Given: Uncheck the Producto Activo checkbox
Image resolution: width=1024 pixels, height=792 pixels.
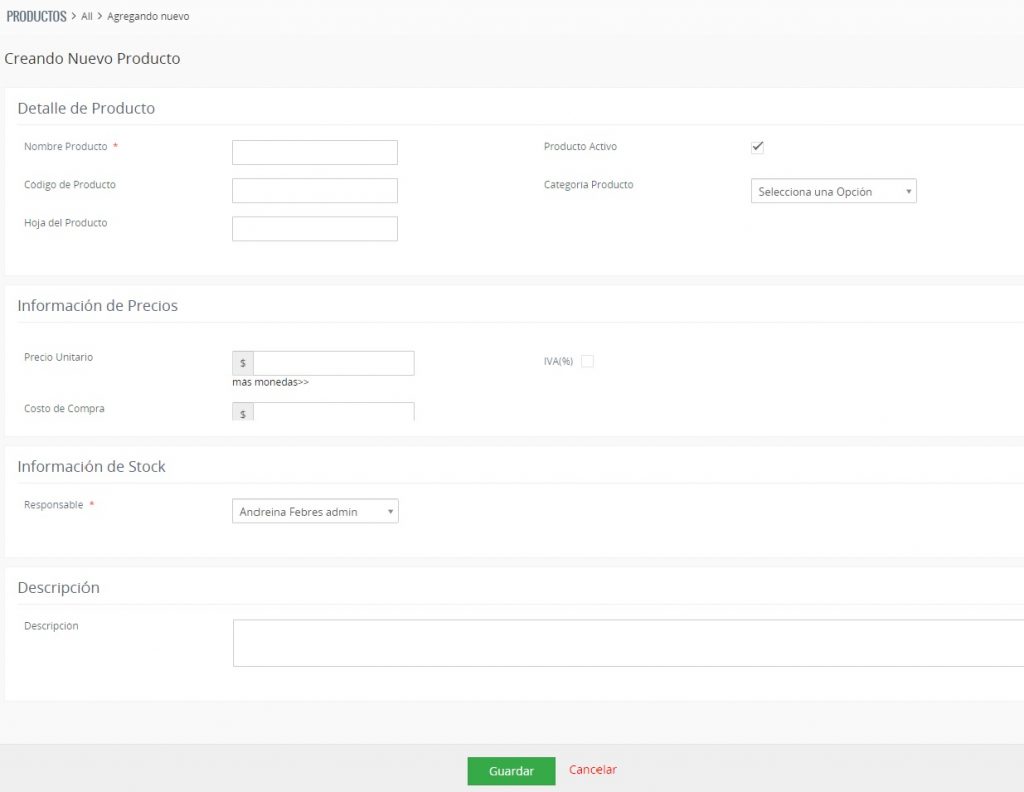Looking at the screenshot, I should (x=757, y=148).
